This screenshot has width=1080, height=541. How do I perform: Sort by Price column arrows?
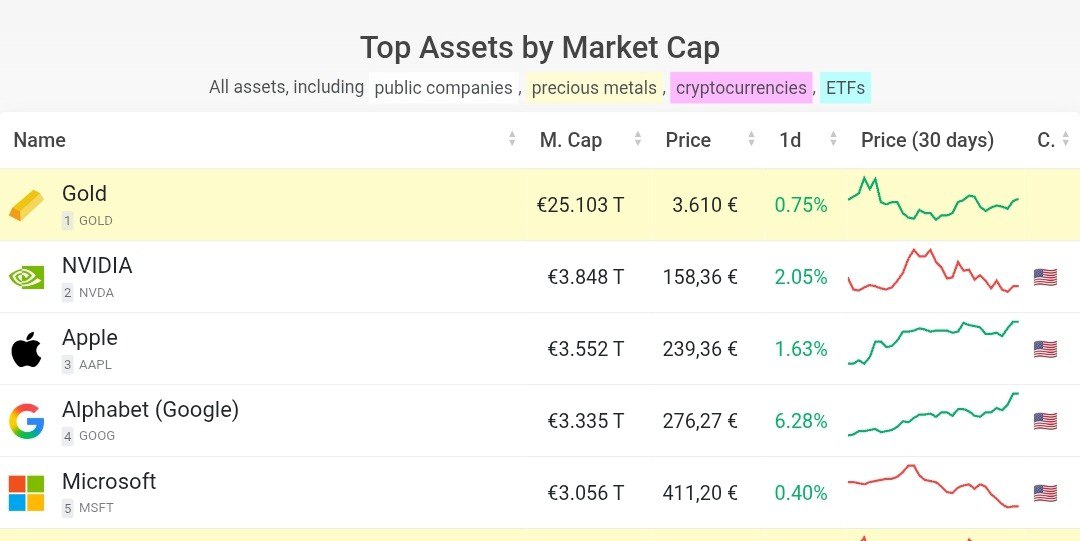[x=751, y=140]
